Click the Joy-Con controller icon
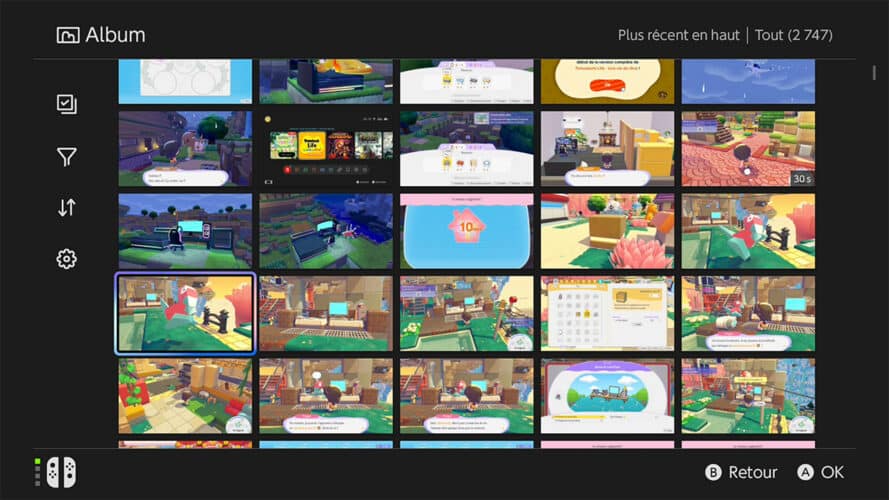The image size is (889, 500). point(61,472)
